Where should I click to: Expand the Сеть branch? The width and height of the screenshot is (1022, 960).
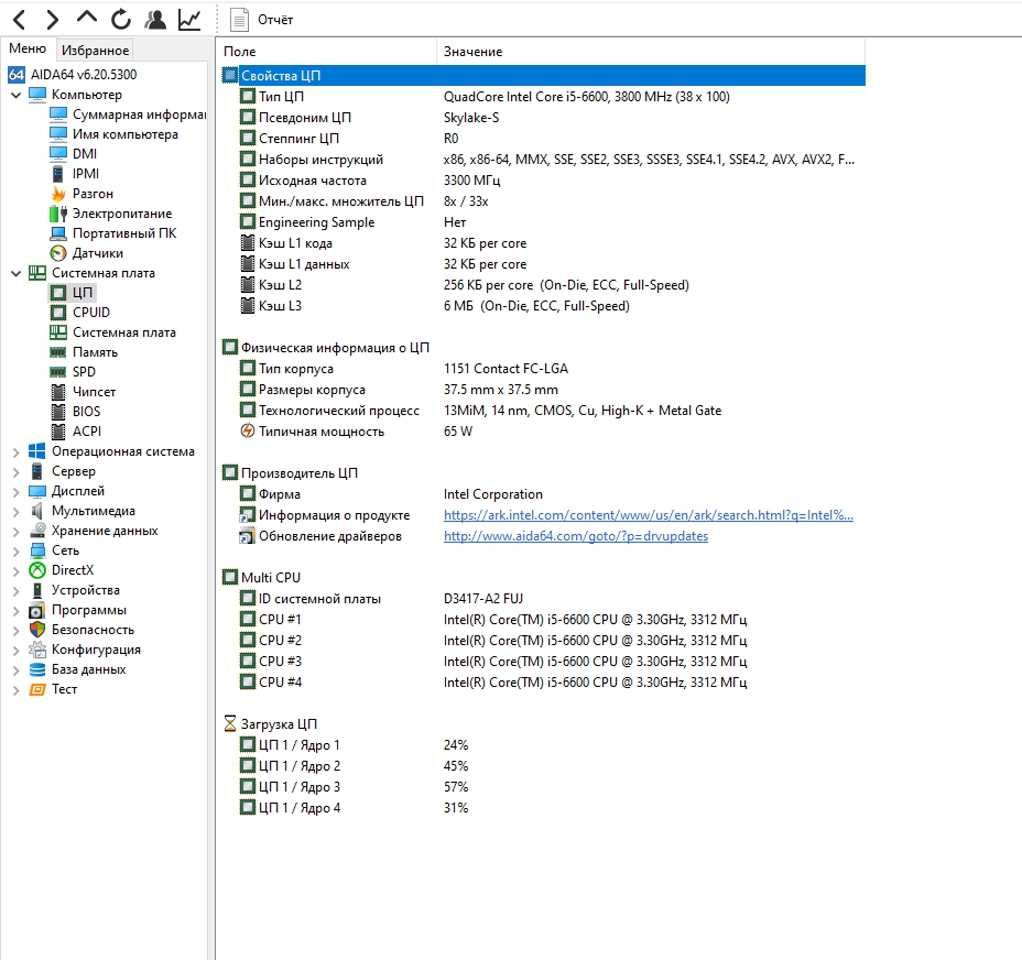[16, 551]
